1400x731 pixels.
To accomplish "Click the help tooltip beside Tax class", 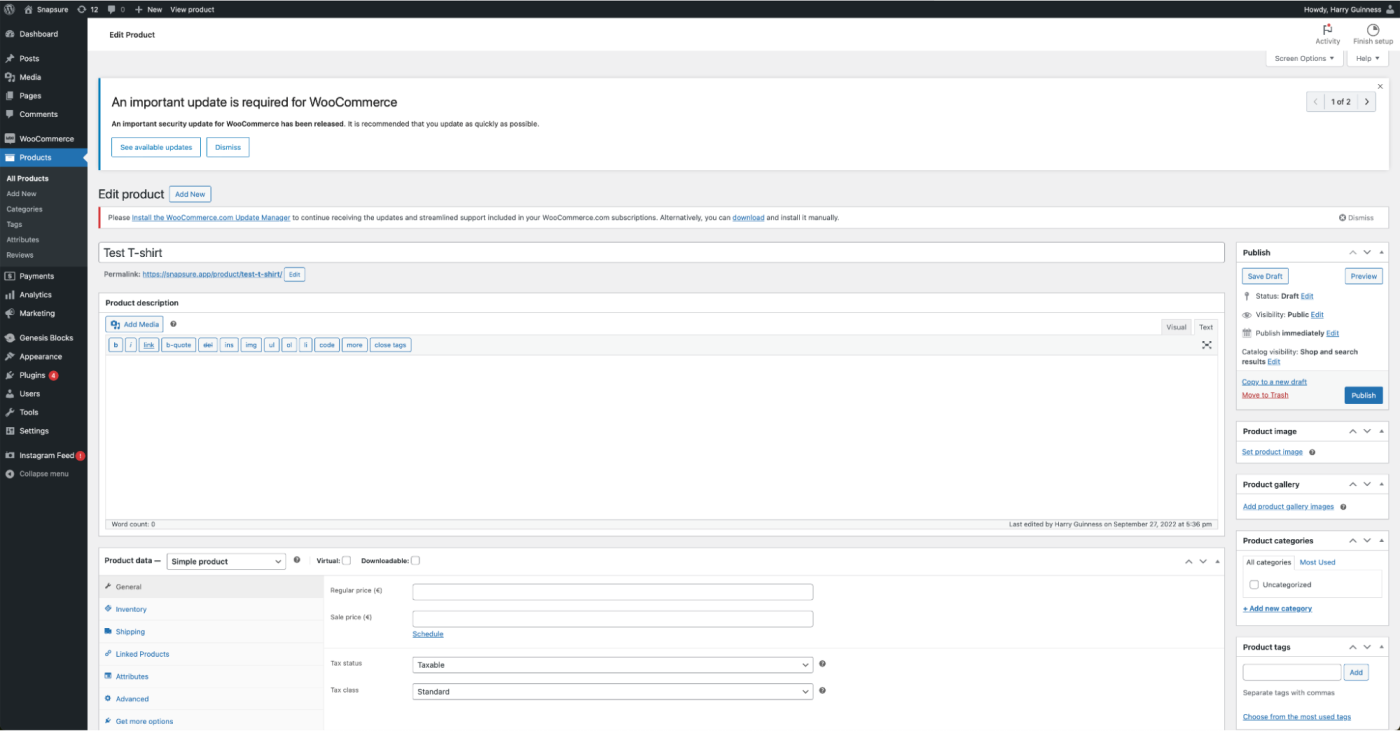I will [822, 691].
